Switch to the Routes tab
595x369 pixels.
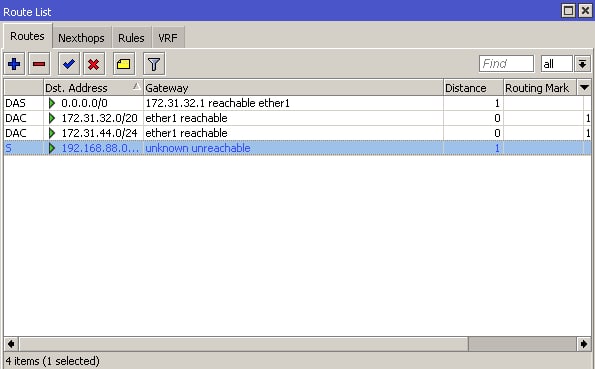coord(27,36)
